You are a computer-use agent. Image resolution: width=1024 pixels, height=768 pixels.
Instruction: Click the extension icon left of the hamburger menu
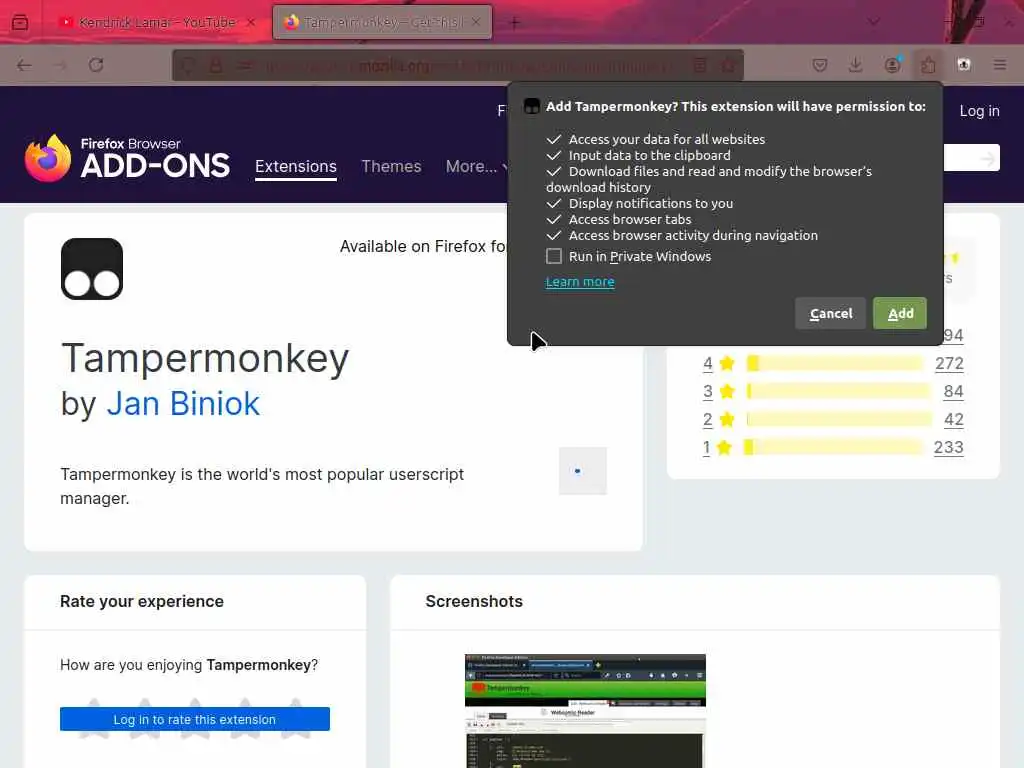coord(964,65)
